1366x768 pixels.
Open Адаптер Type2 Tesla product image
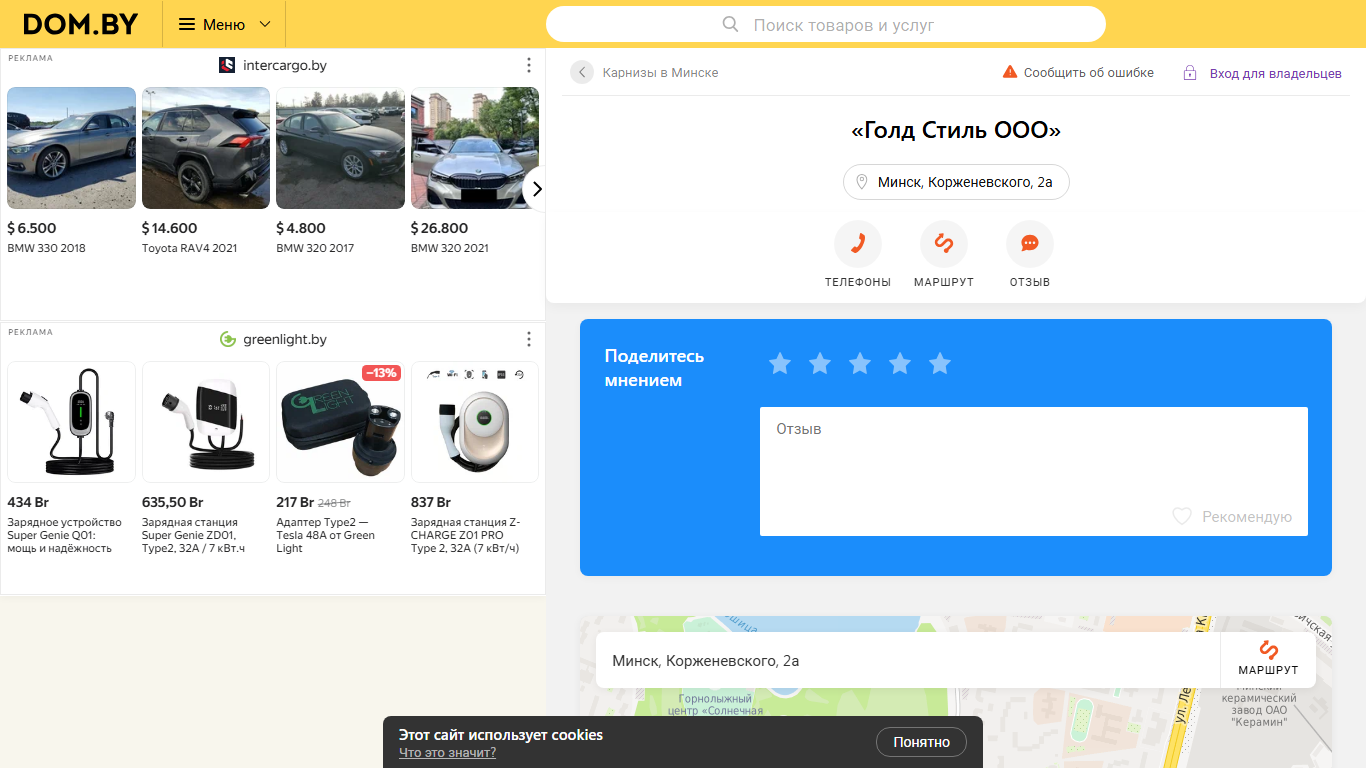(x=340, y=422)
